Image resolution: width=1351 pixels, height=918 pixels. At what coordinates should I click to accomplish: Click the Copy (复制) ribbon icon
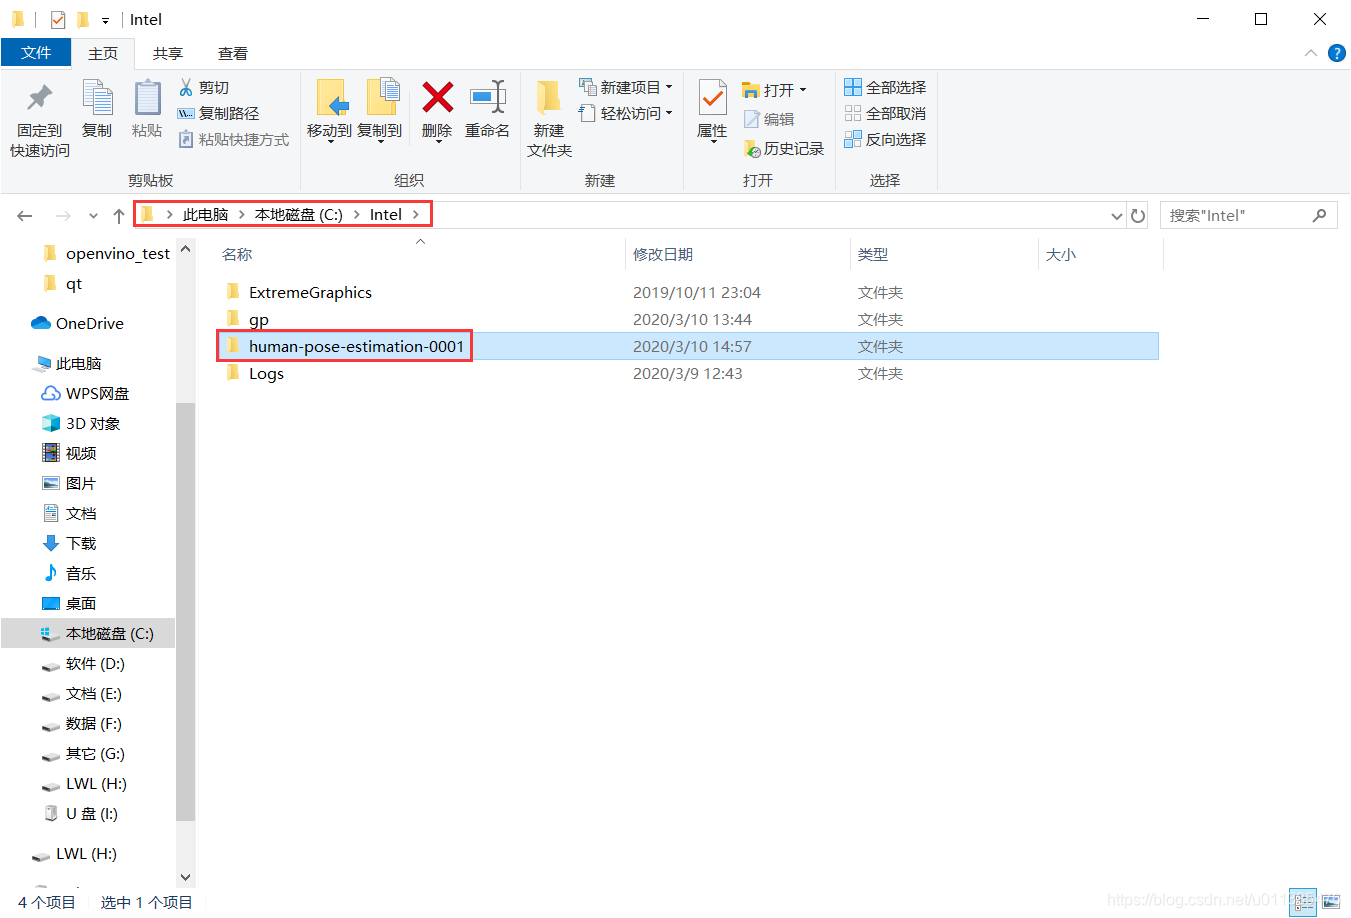point(97,98)
